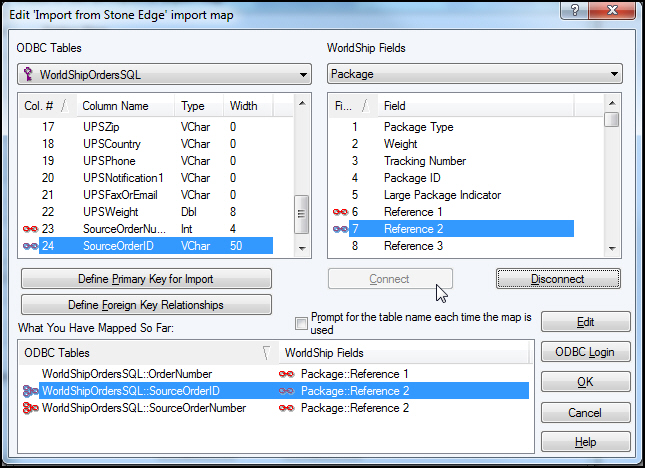
Task: Click ODBC columns scrollbar thumb
Action: pyautogui.click(x=302, y=214)
